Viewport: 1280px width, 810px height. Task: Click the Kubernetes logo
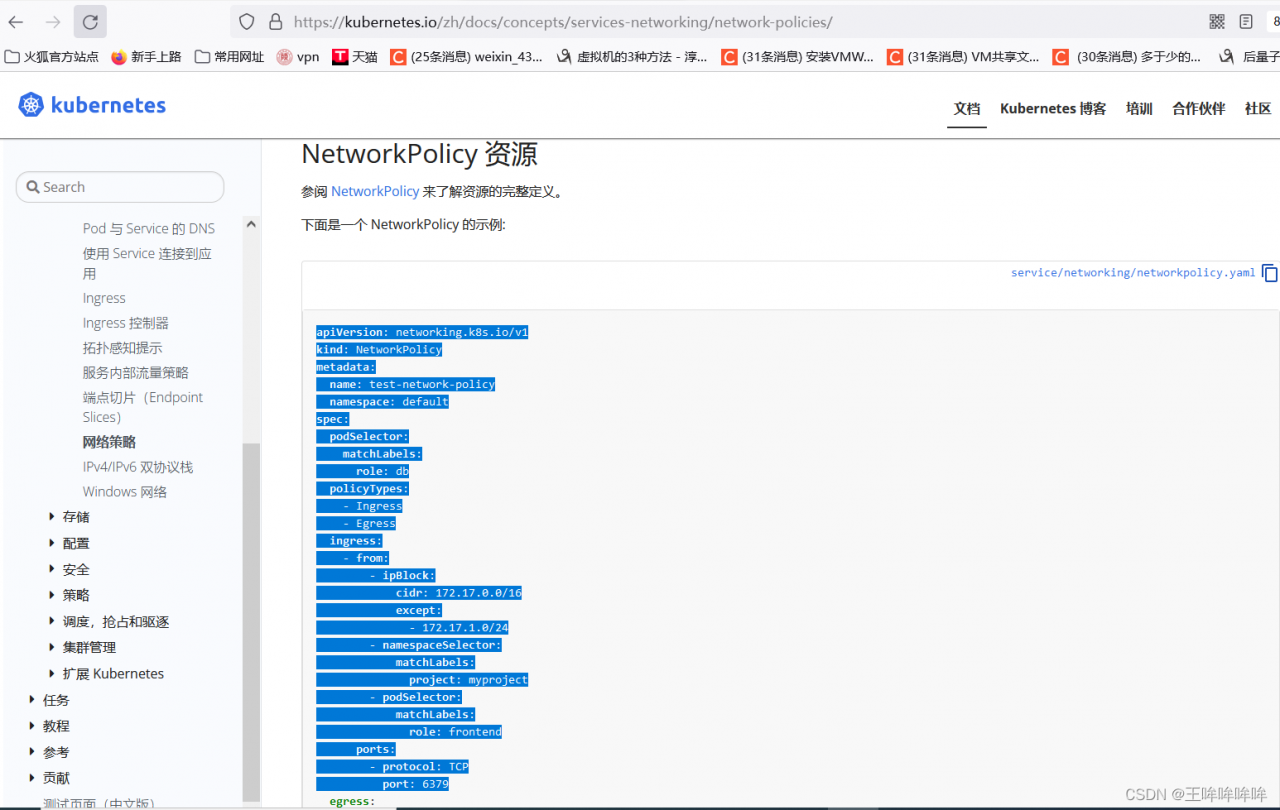click(92, 105)
